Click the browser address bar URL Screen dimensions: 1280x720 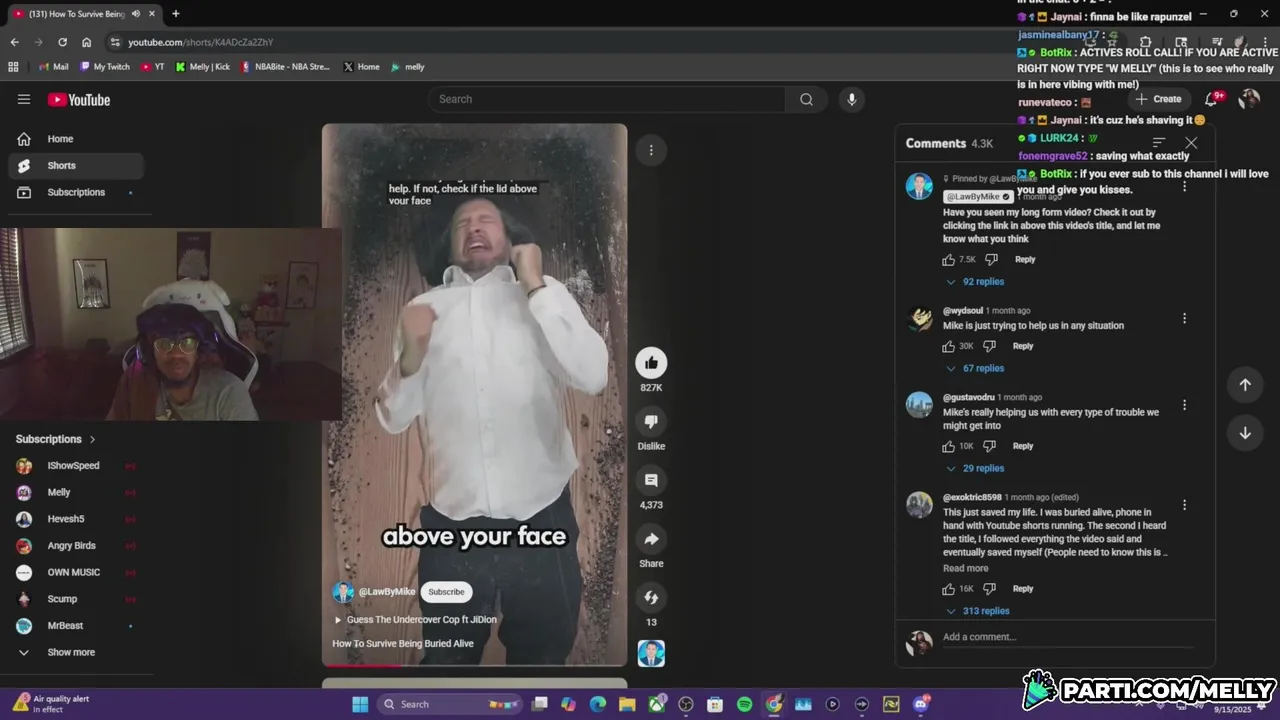(200, 42)
